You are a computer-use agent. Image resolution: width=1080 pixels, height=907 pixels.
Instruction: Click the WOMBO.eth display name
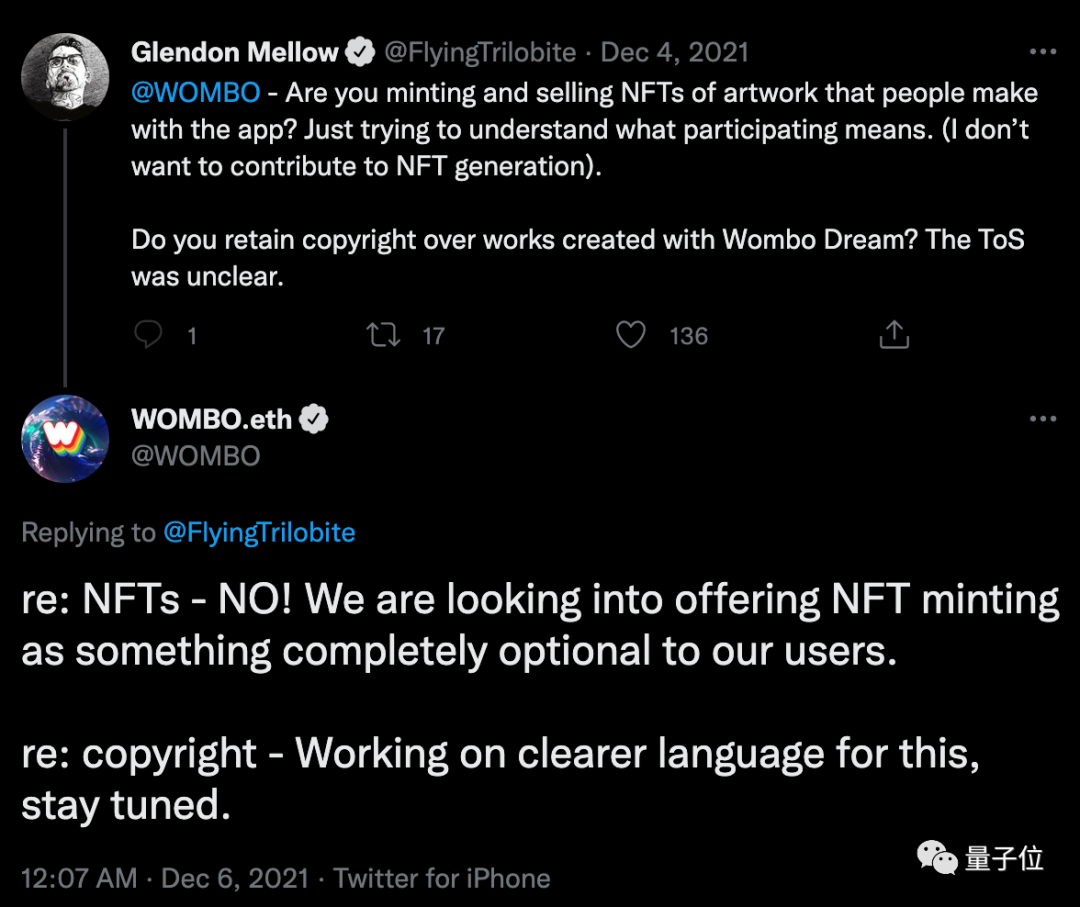[x=212, y=420]
